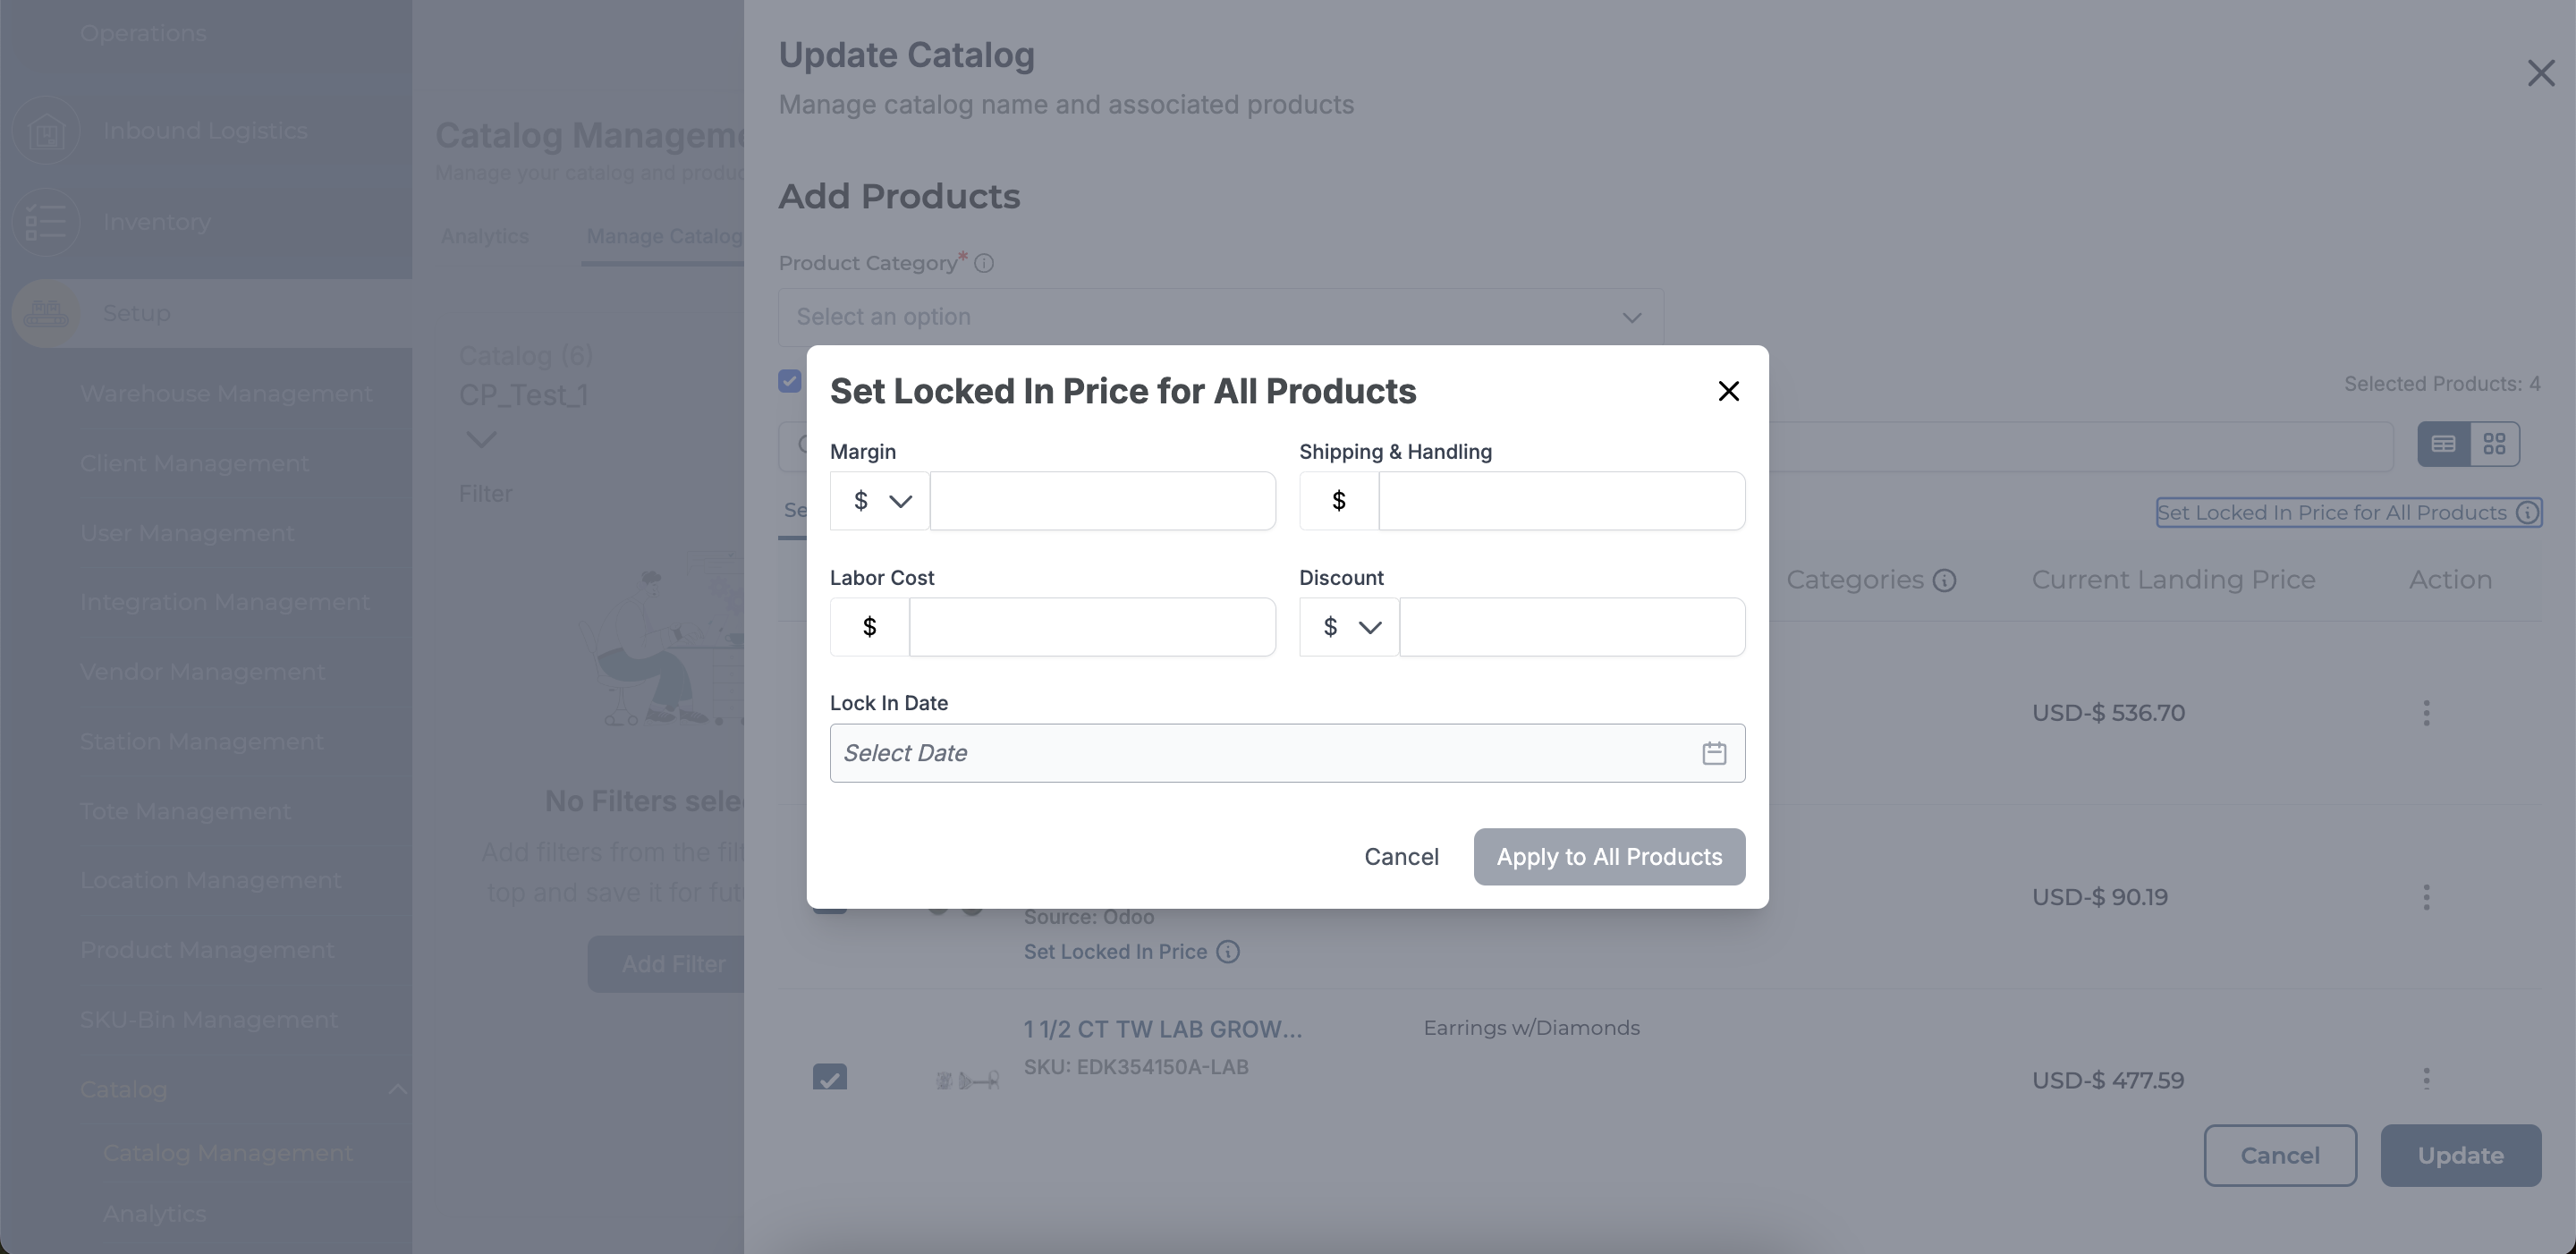Viewport: 2576px width, 1254px height.
Task: Open action menu for USD-$ 90.19 product
Action: click(x=2426, y=897)
